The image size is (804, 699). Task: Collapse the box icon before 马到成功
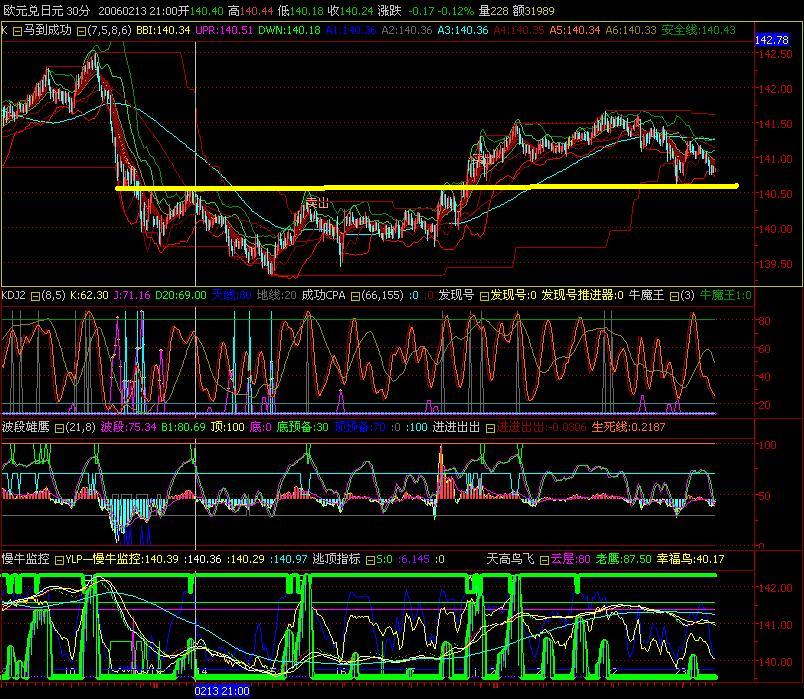tap(17, 31)
